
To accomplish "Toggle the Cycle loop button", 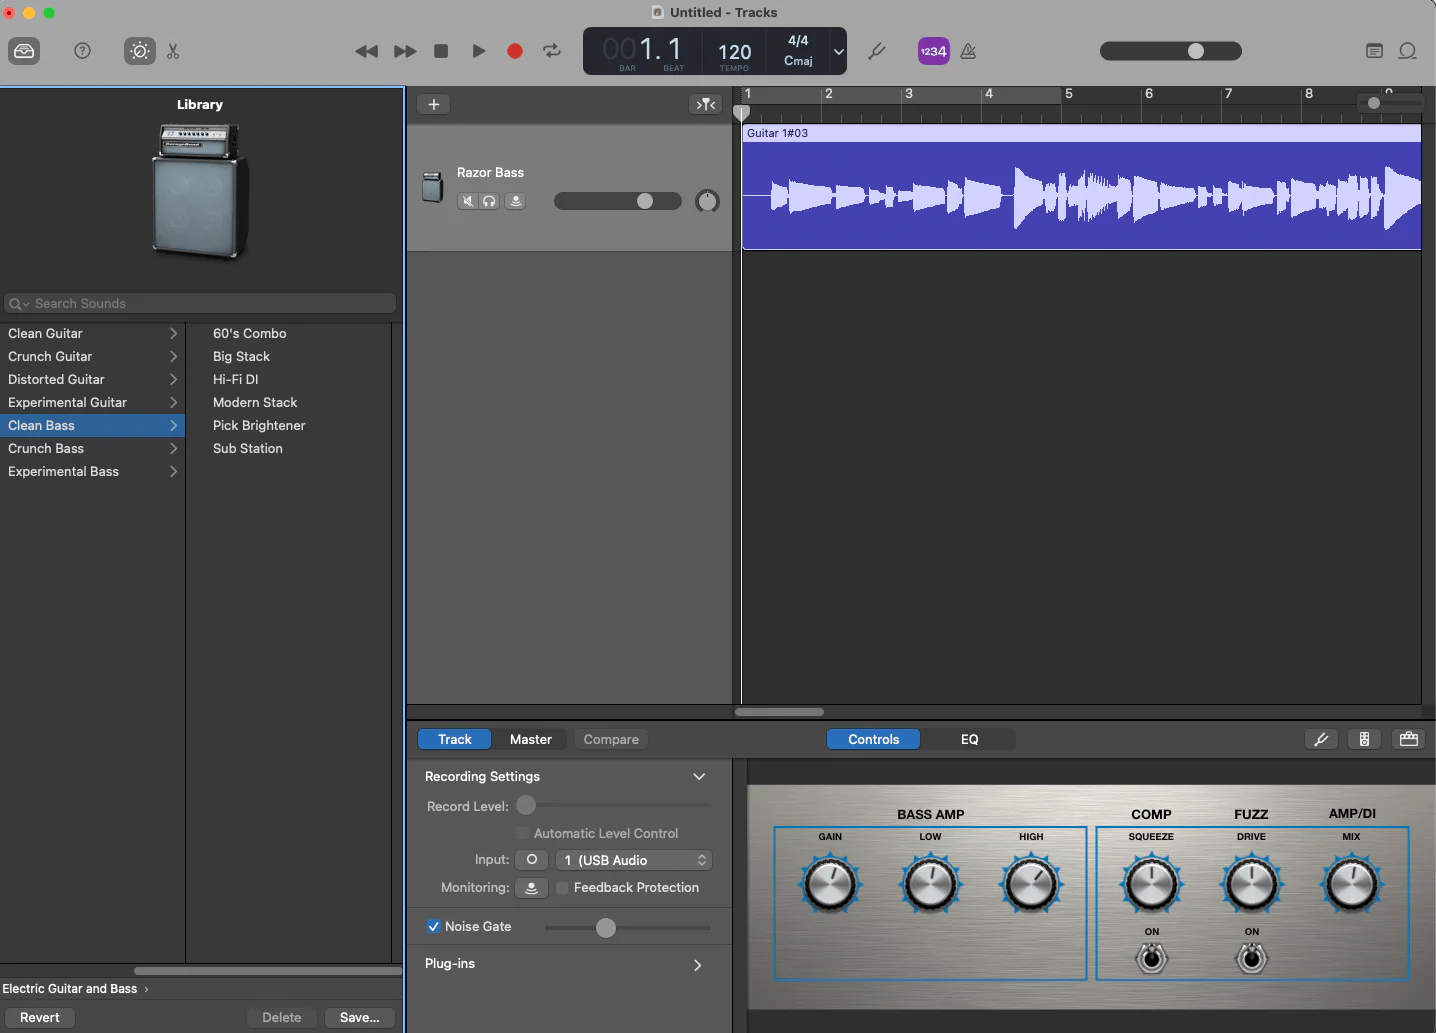I will tap(552, 51).
